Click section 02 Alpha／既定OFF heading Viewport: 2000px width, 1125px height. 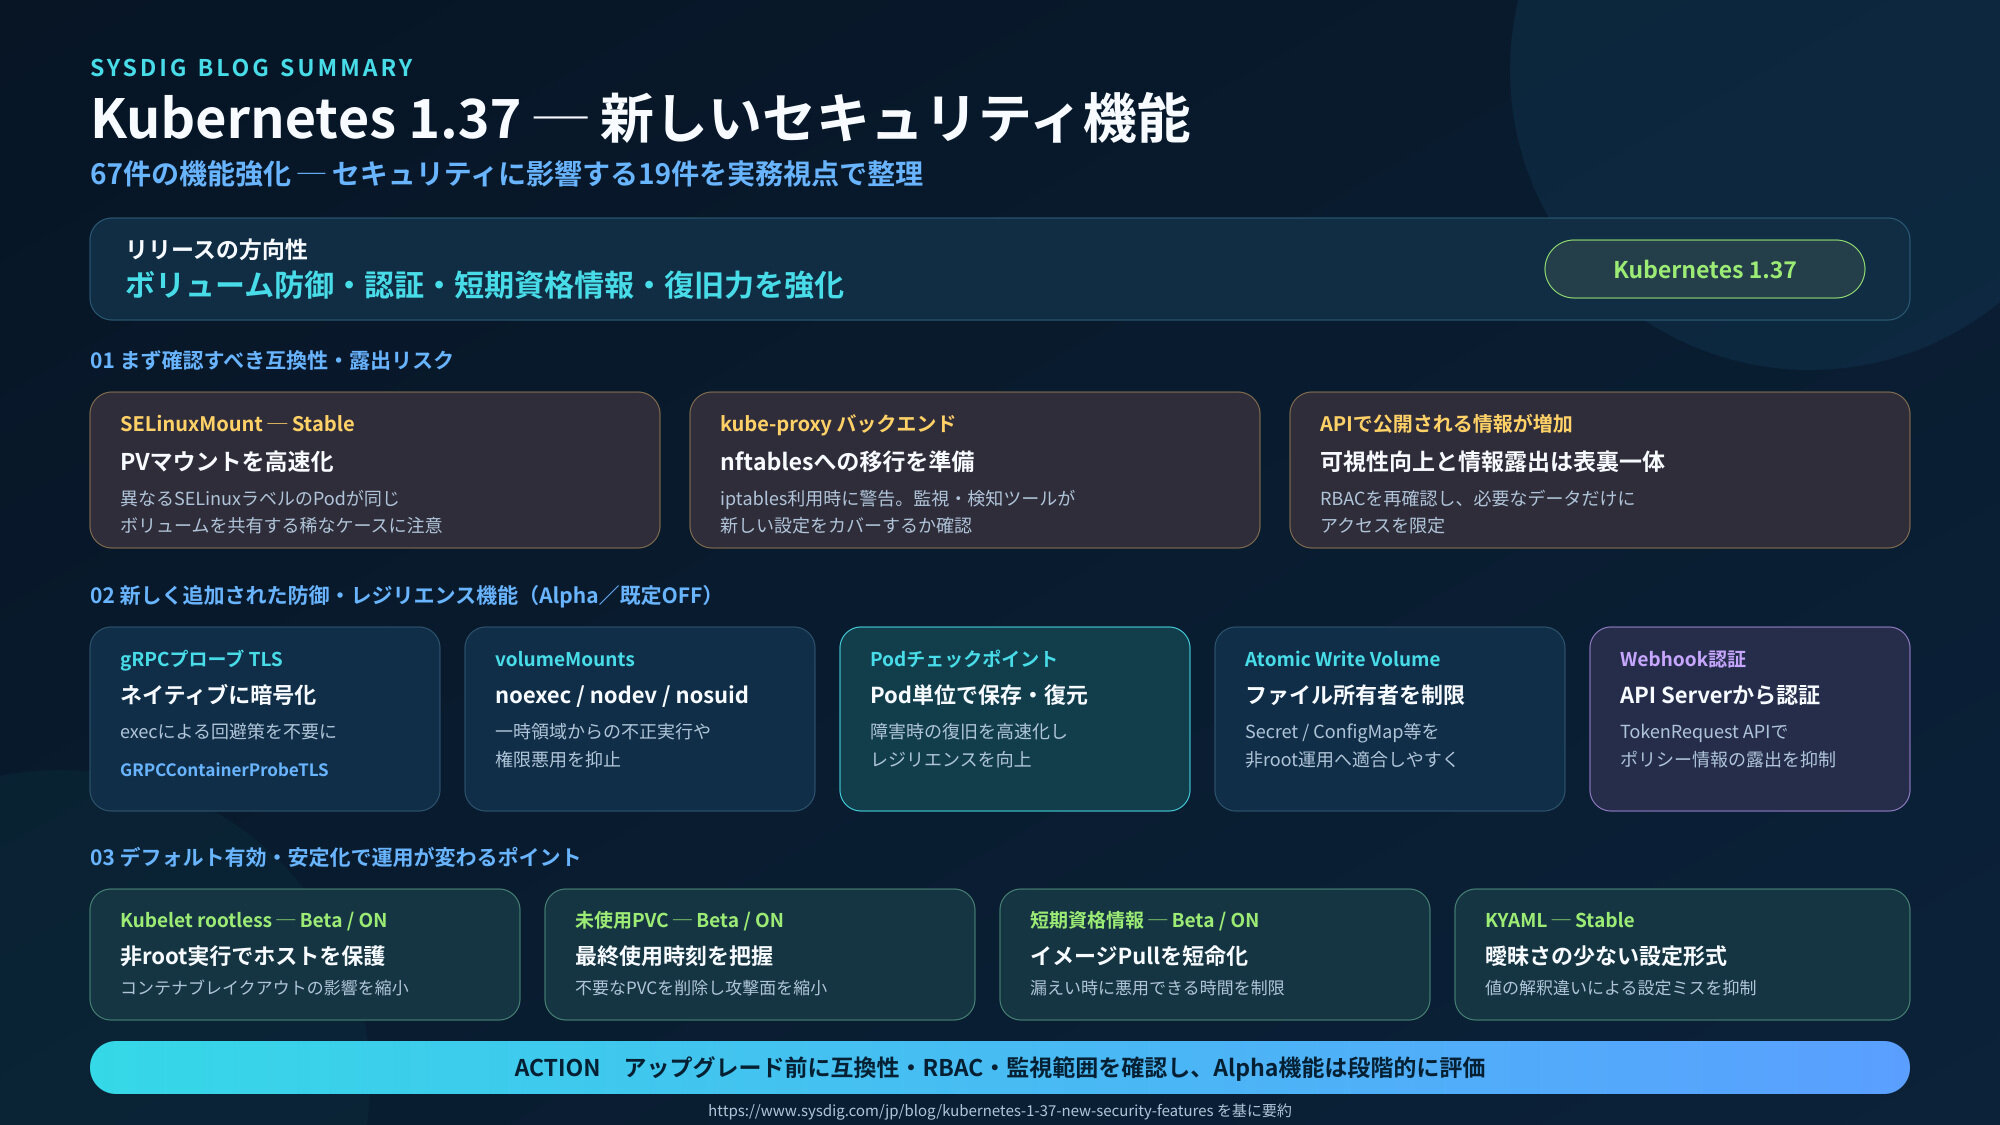click(402, 595)
